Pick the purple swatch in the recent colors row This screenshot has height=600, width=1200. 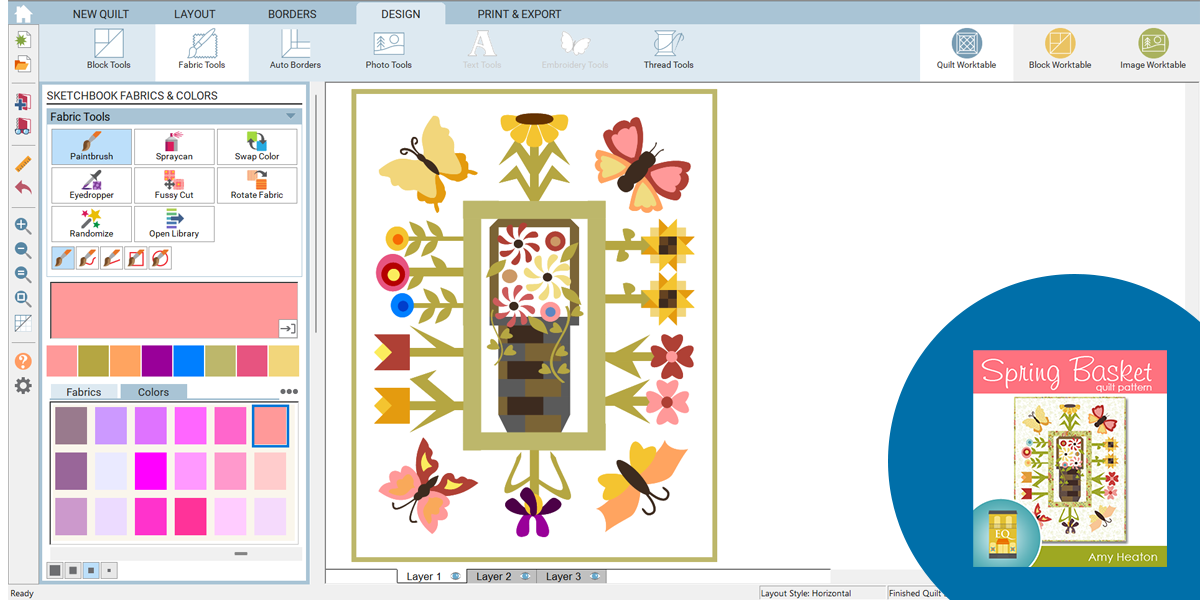[x=157, y=361]
